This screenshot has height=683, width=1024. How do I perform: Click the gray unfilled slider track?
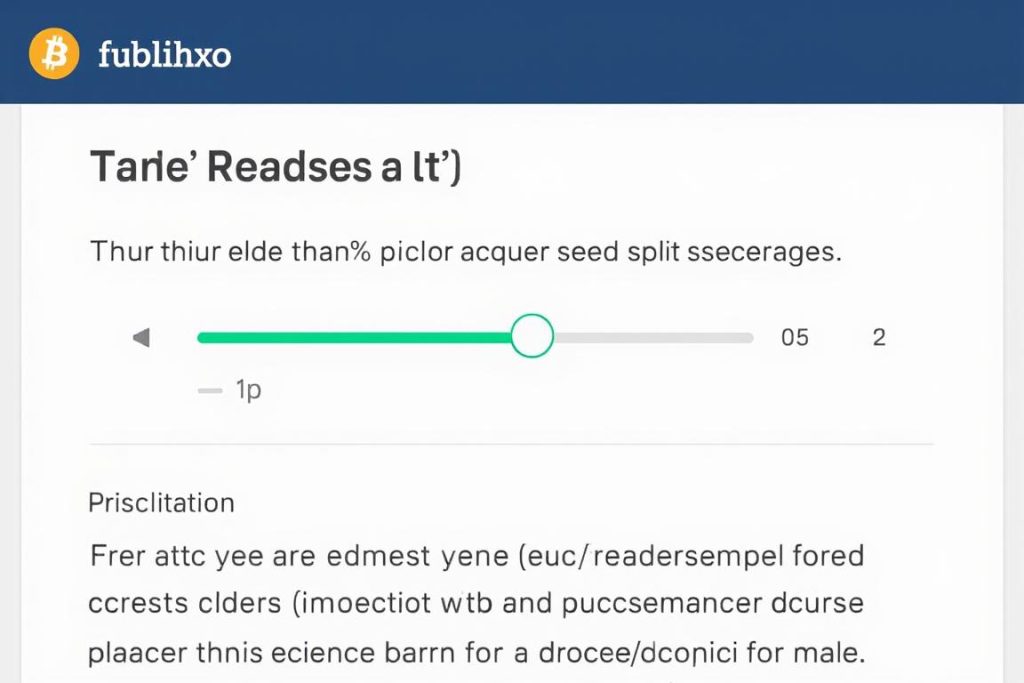tap(652, 337)
